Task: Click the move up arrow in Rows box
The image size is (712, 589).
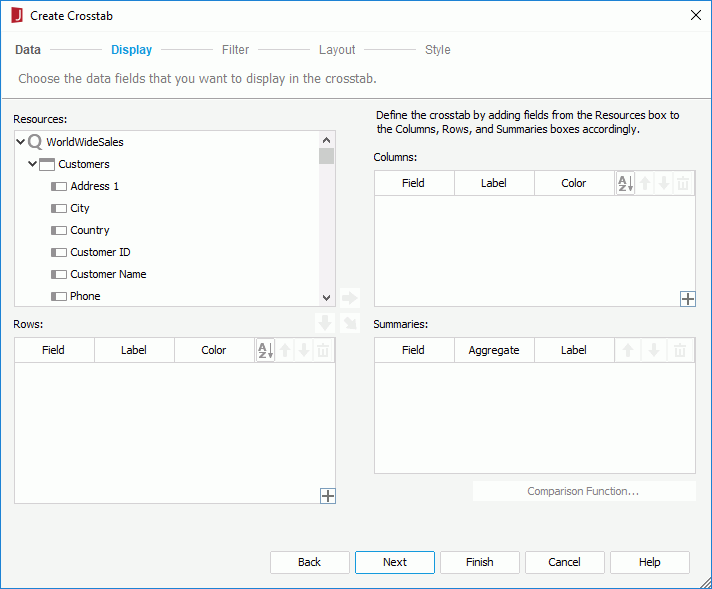Action: tap(285, 351)
